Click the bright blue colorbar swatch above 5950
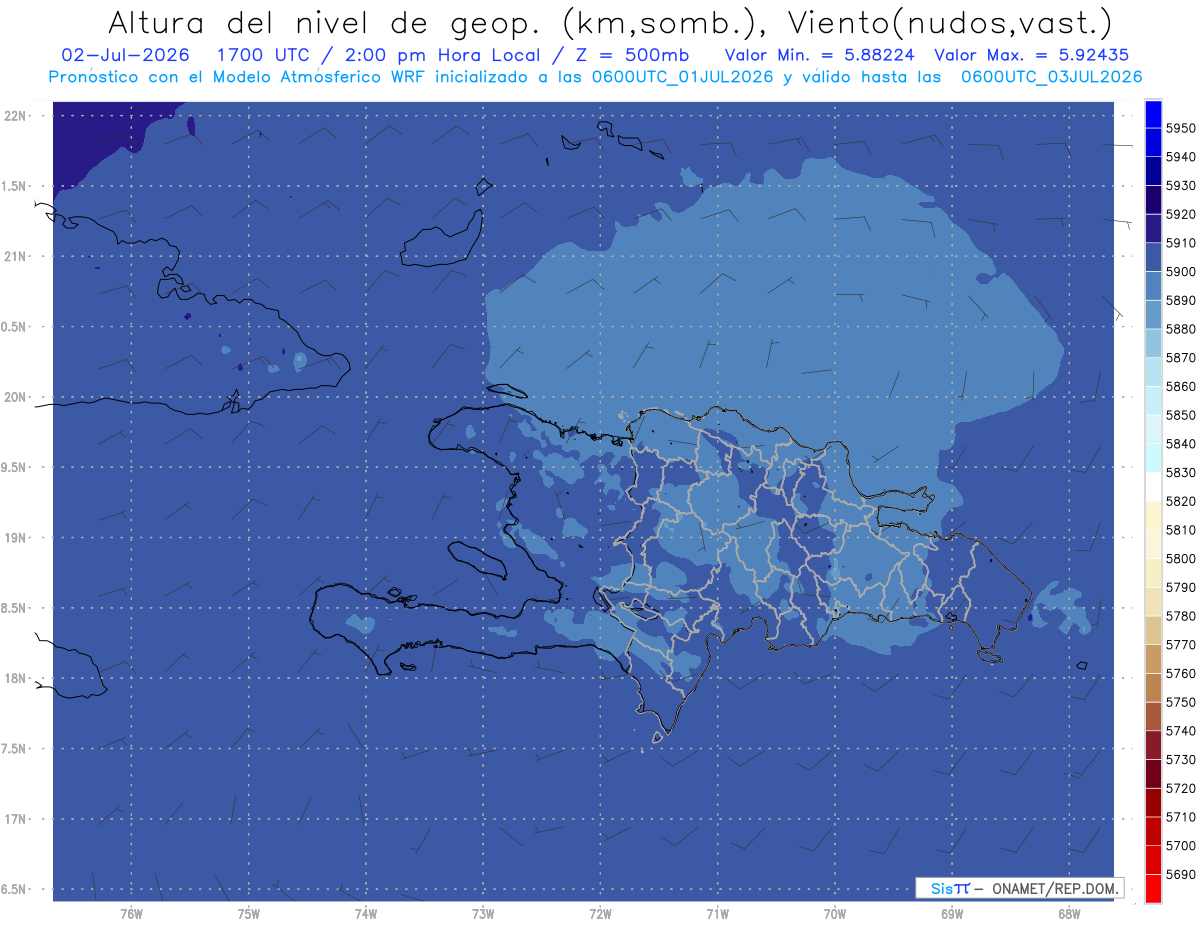The width and height of the screenshot is (1200, 927). pyautogui.click(x=1153, y=114)
